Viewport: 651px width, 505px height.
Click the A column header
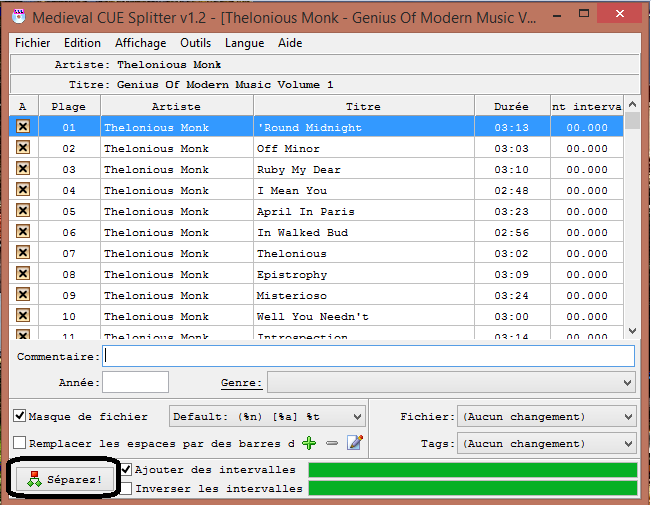[x=23, y=106]
